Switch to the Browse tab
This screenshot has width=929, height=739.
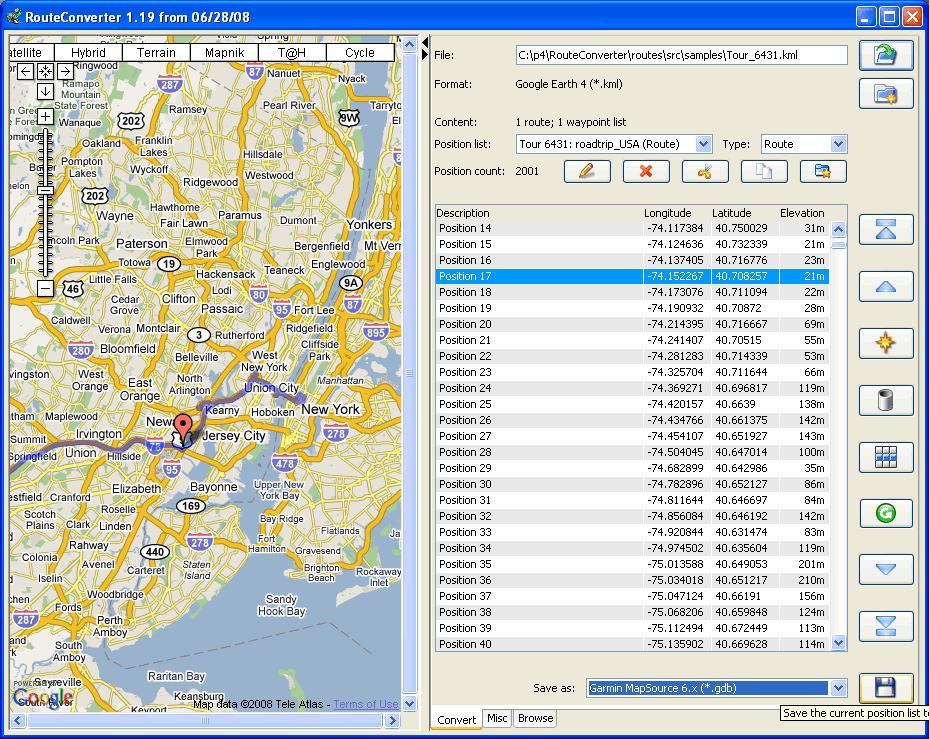pos(535,718)
